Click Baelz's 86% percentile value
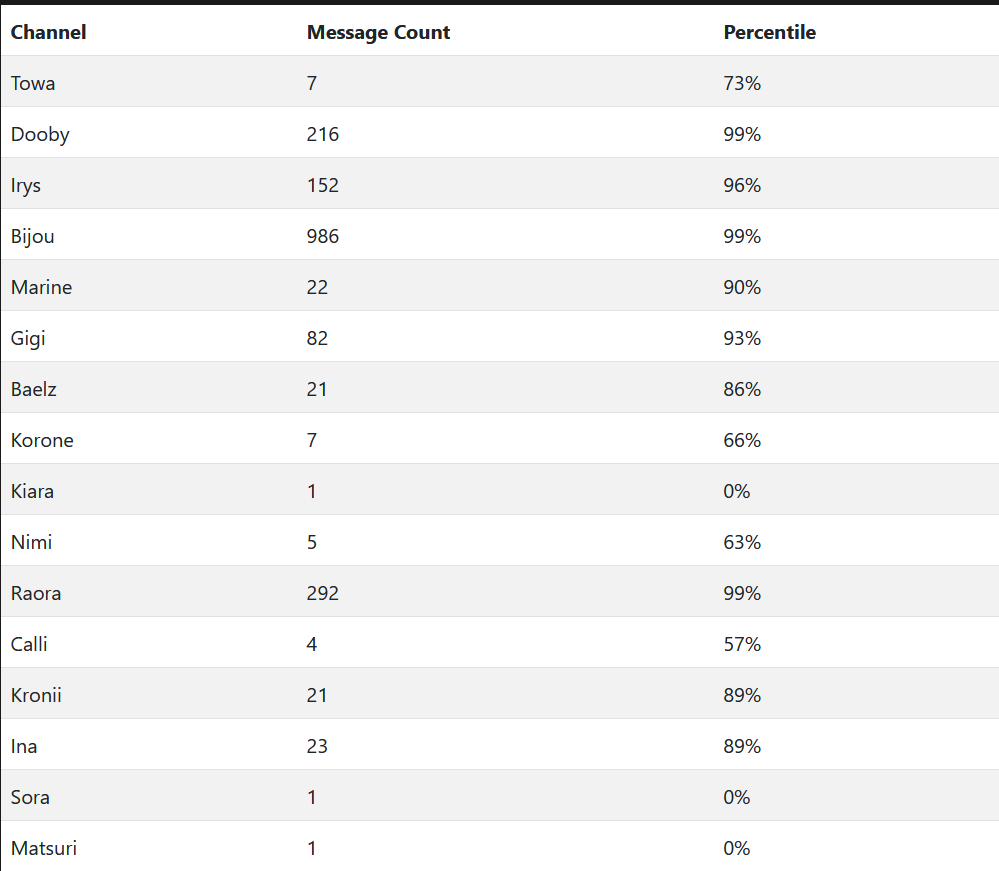 (742, 389)
